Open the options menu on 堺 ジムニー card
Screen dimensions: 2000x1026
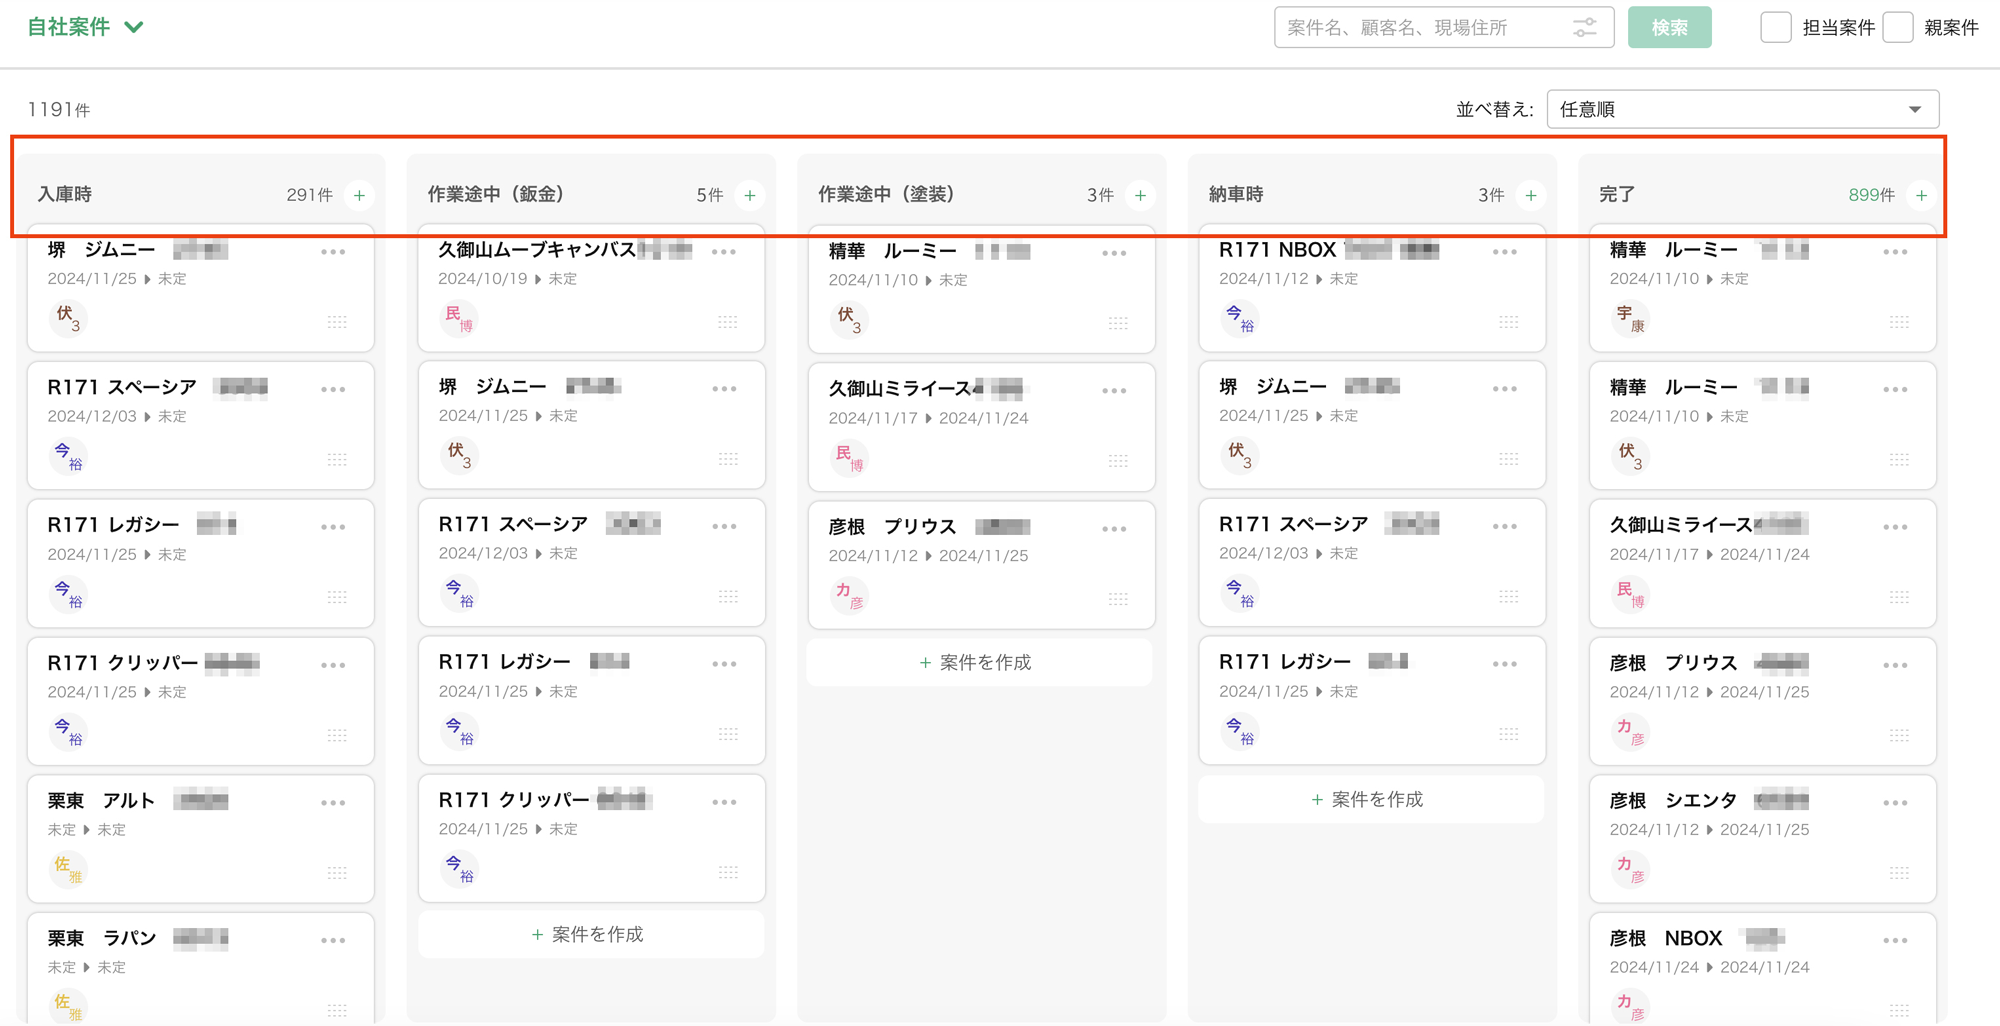[x=334, y=252]
